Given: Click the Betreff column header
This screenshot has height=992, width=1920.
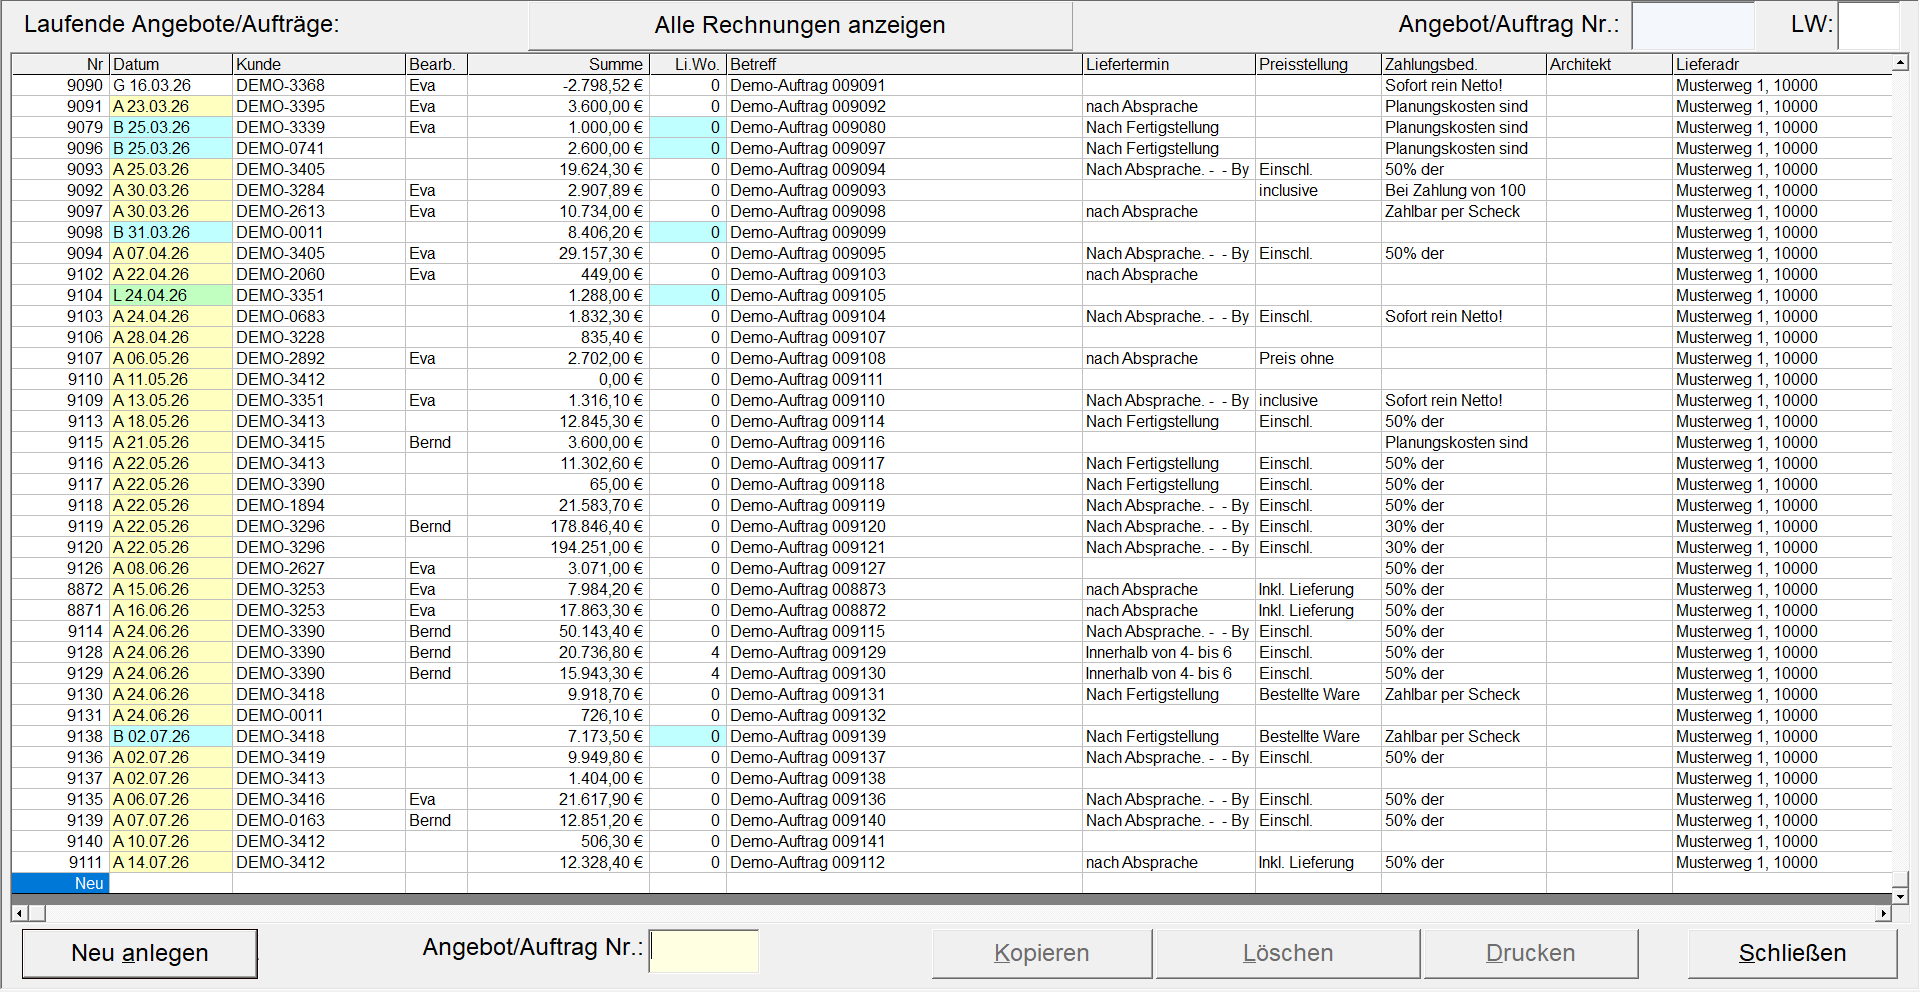Looking at the screenshot, I should (x=904, y=64).
